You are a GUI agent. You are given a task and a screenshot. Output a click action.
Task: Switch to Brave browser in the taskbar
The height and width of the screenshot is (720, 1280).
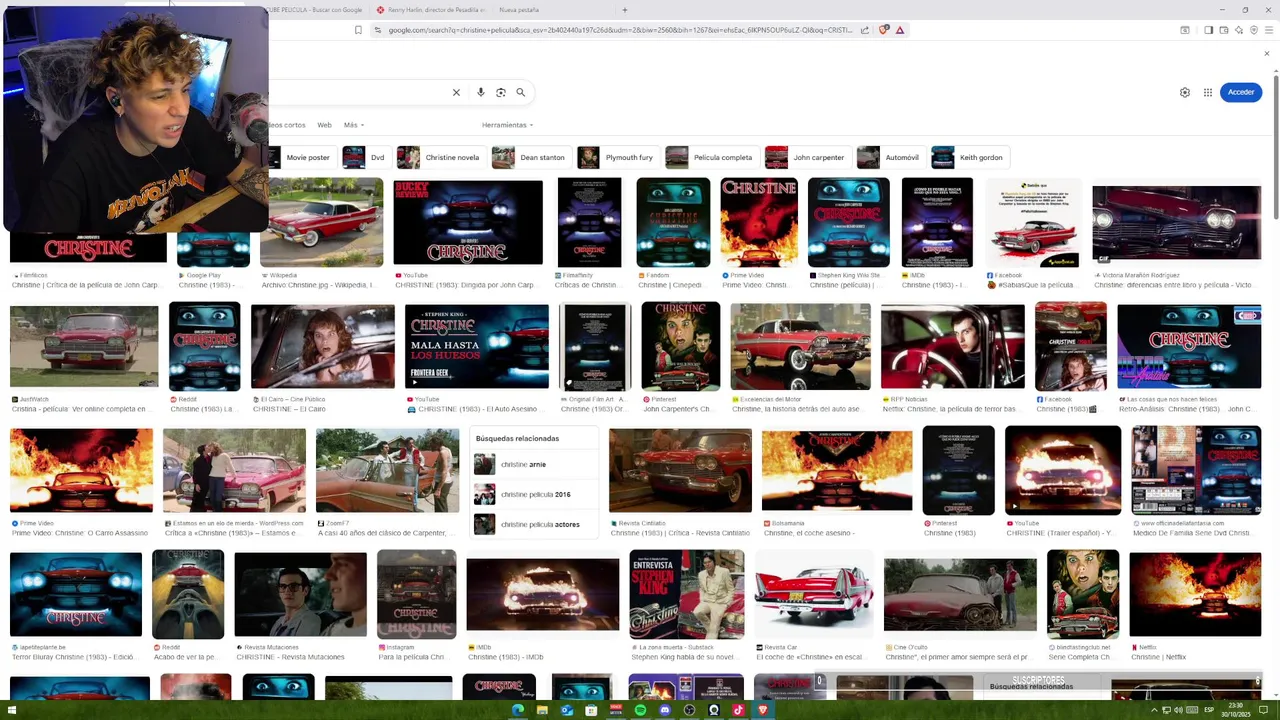[762, 710]
